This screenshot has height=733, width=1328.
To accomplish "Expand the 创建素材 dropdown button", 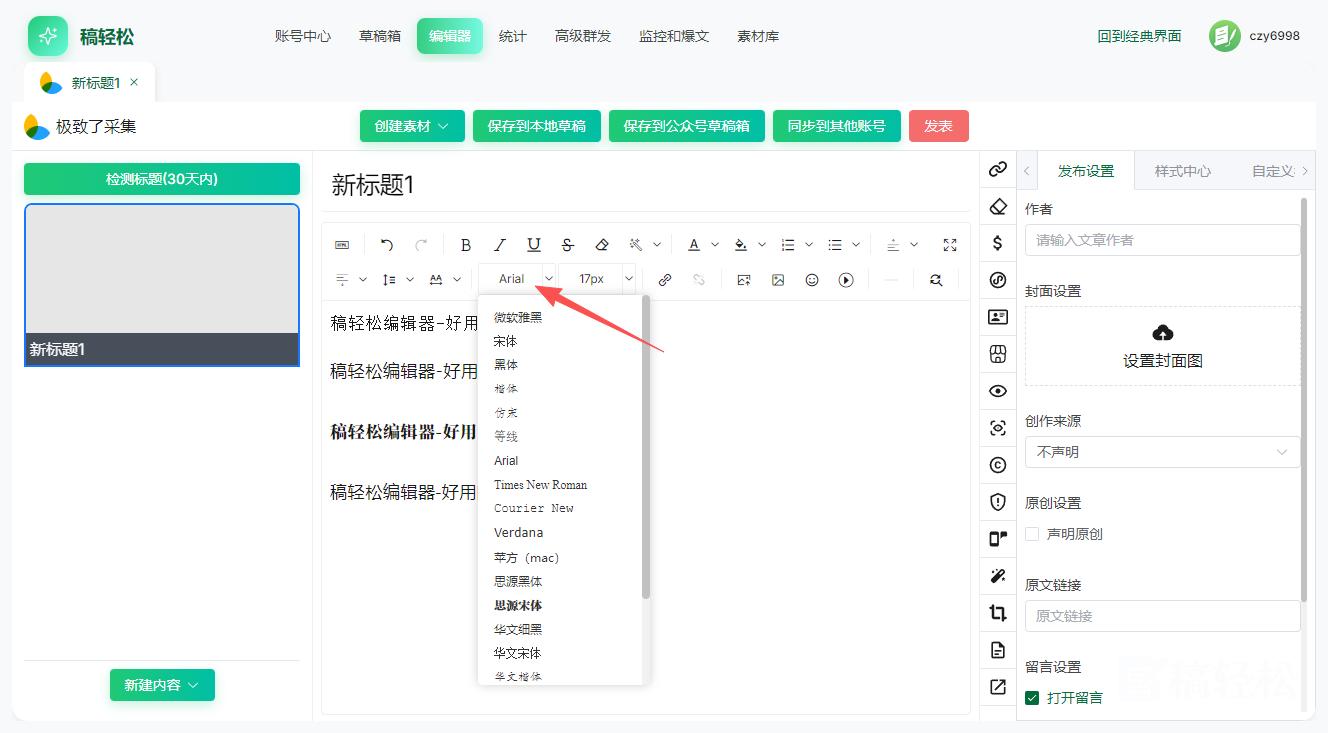I will [412, 126].
